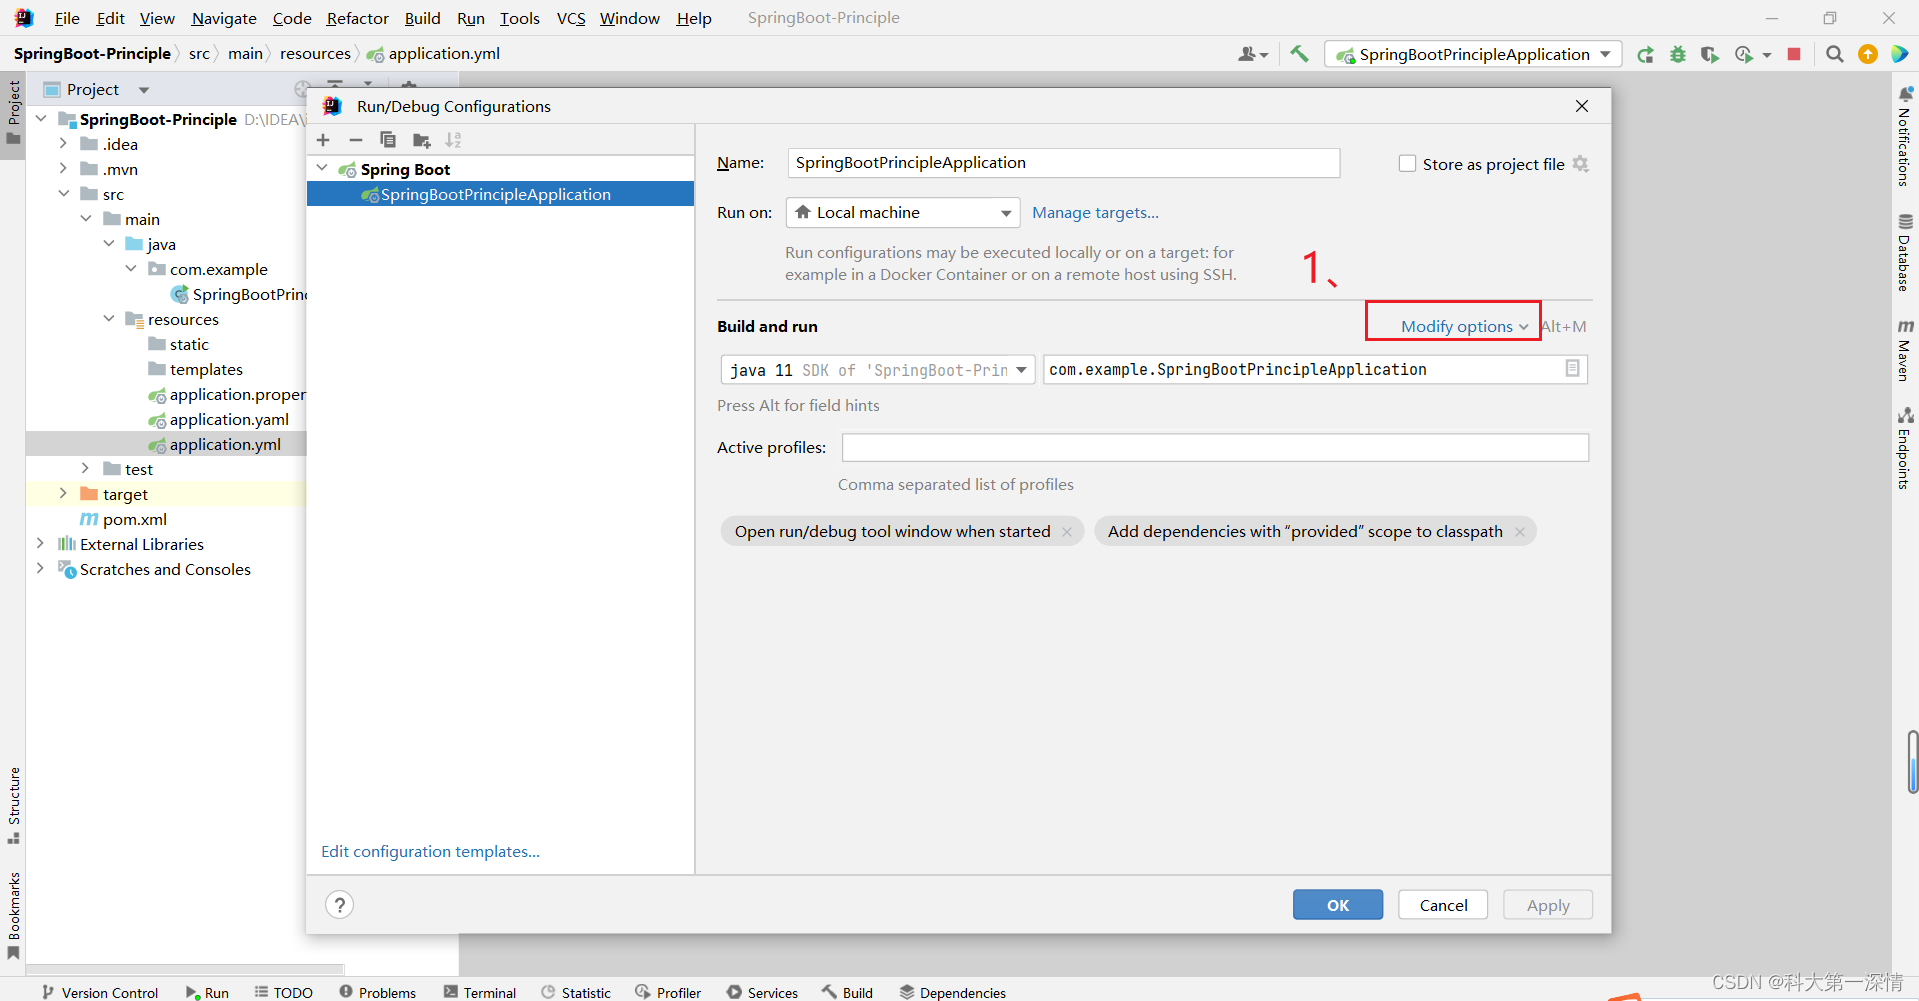The image size is (1919, 1001).
Task: Click the IDE update arrow icon
Action: coord(1868,54)
